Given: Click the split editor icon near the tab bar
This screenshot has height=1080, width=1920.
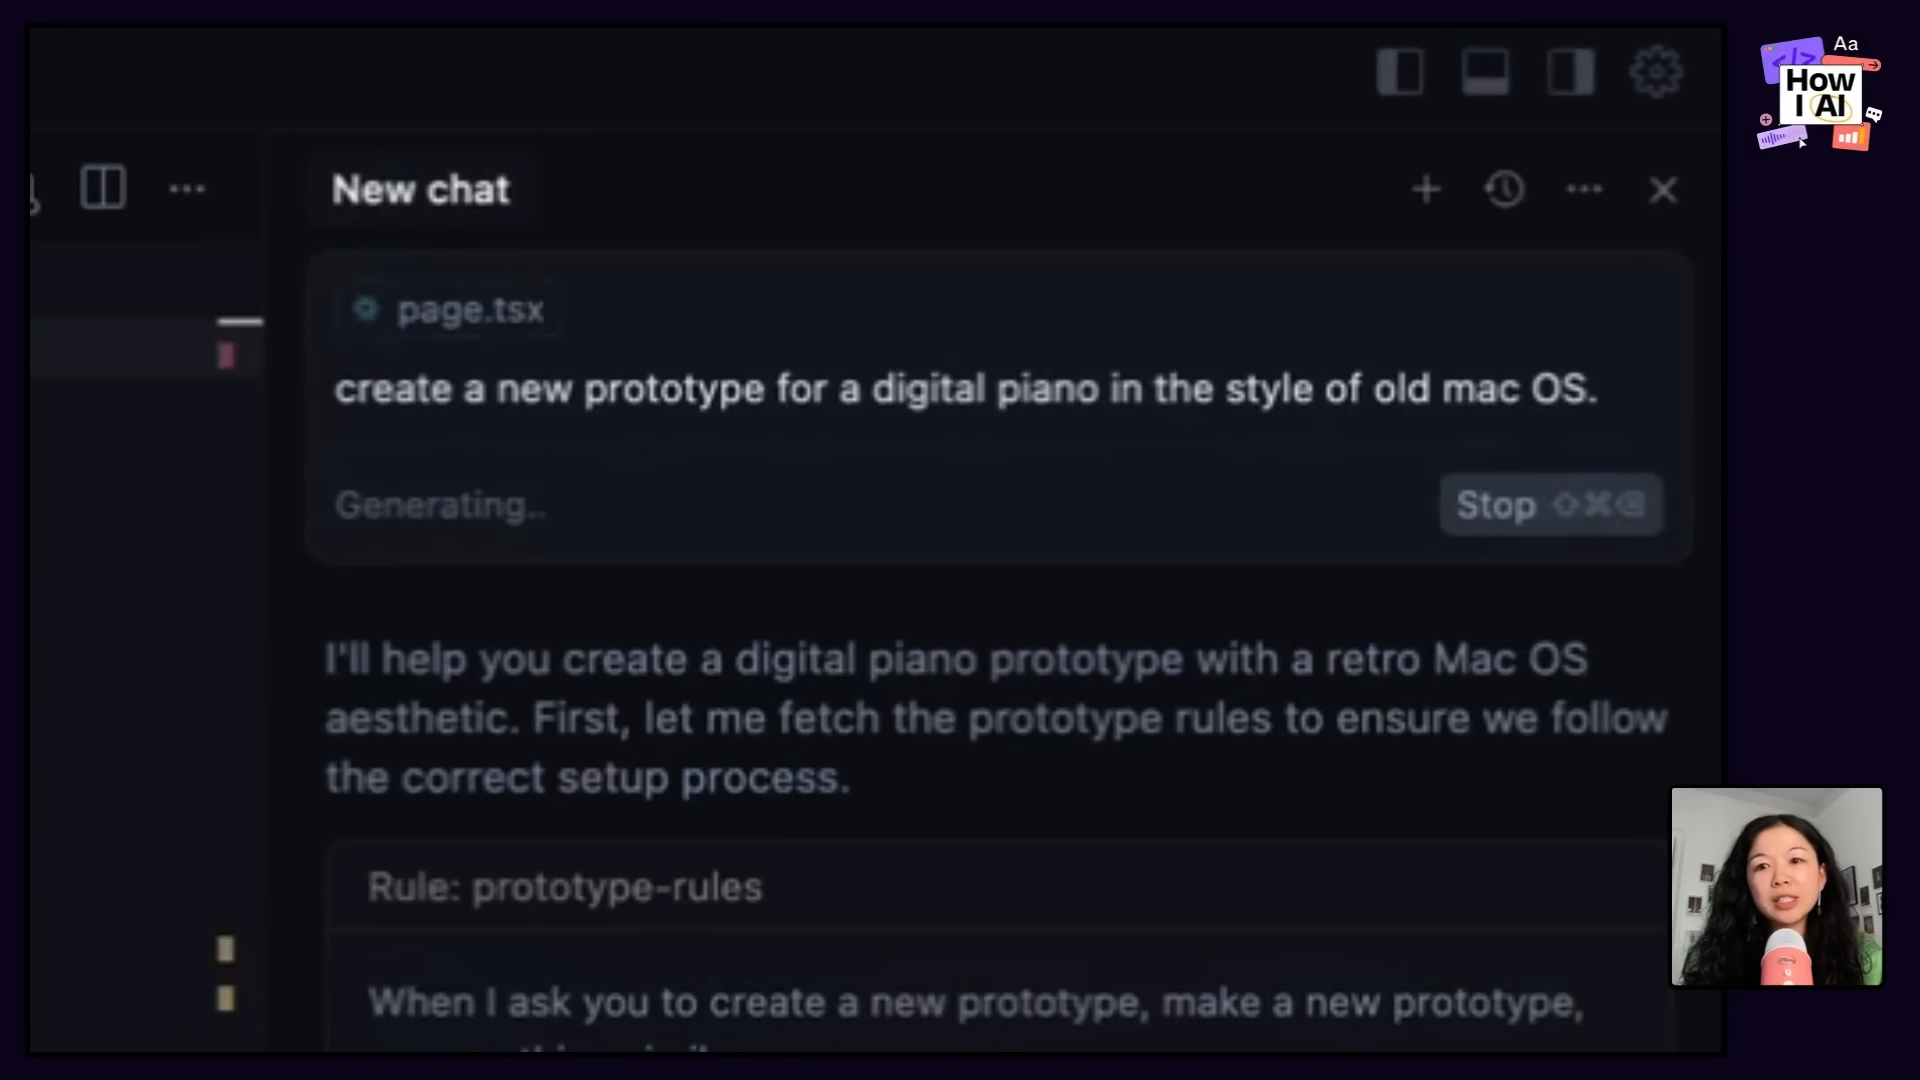Looking at the screenshot, I should [103, 187].
